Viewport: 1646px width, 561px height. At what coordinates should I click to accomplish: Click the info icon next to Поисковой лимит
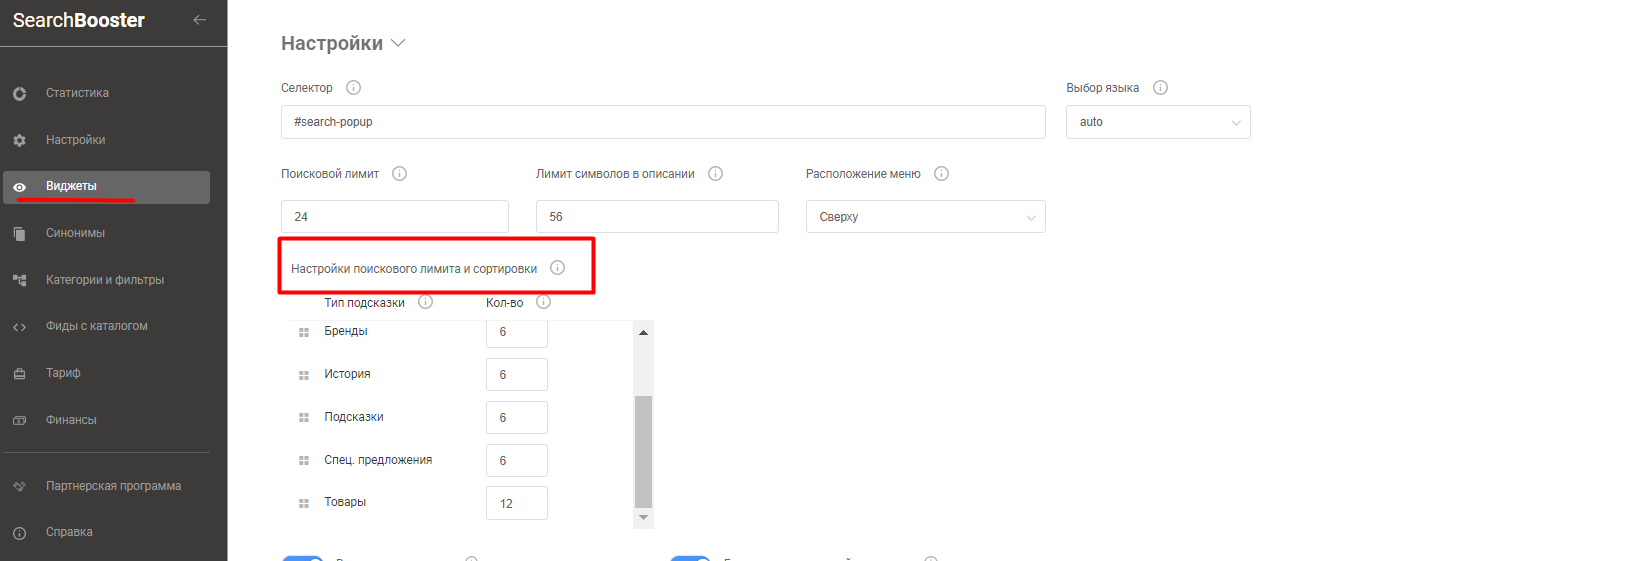click(x=399, y=174)
